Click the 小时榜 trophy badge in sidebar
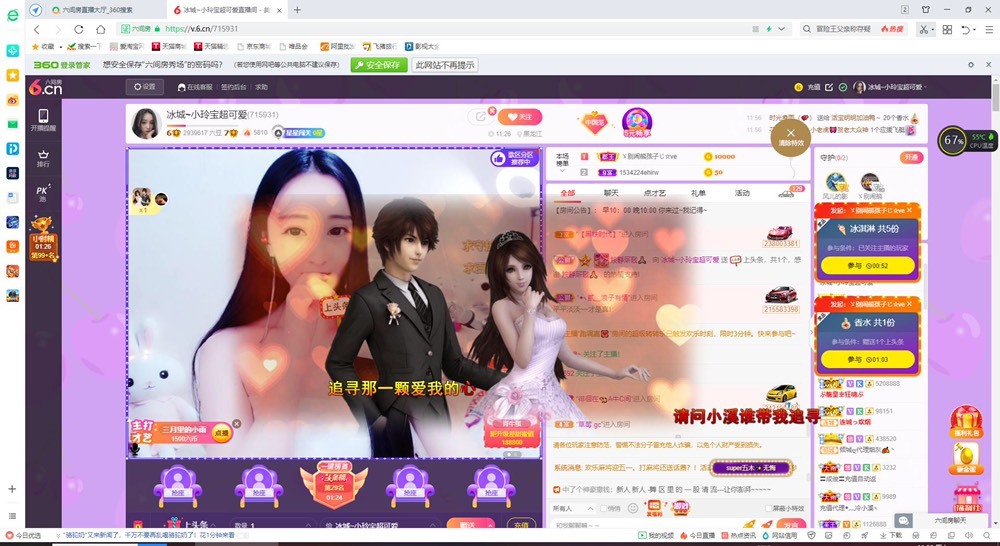The height and width of the screenshot is (546, 1000). [x=43, y=238]
